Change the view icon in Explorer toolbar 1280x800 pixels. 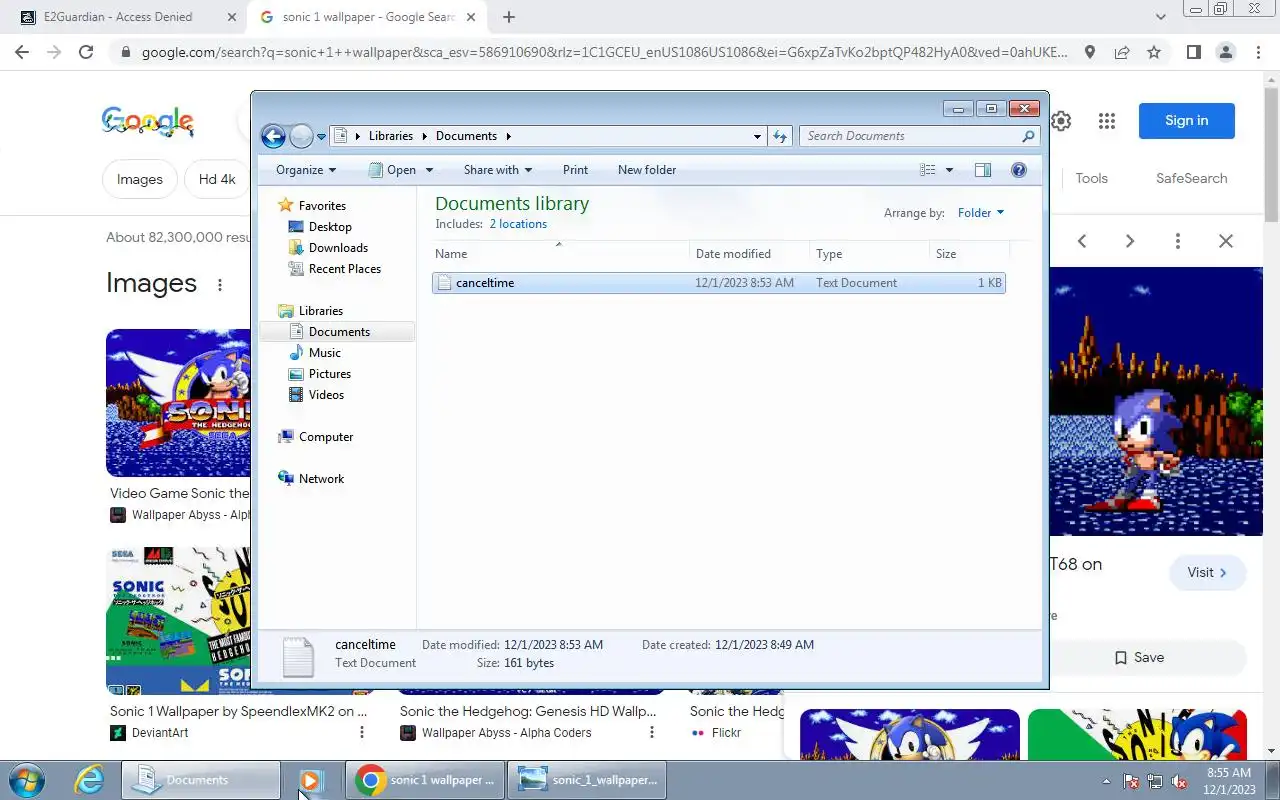927,170
